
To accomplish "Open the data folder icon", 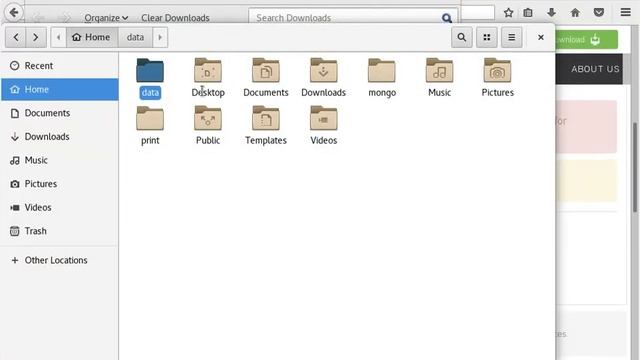I will click(150, 71).
